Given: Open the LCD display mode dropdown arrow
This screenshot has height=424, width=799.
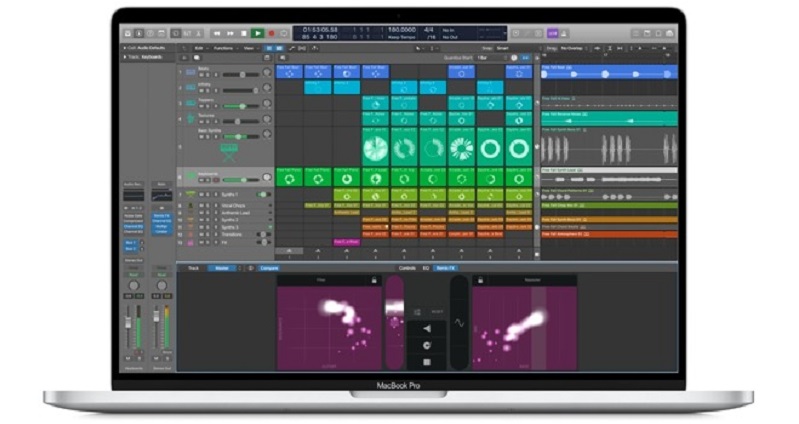Looking at the screenshot, I should pyautogui.click(x=504, y=34).
